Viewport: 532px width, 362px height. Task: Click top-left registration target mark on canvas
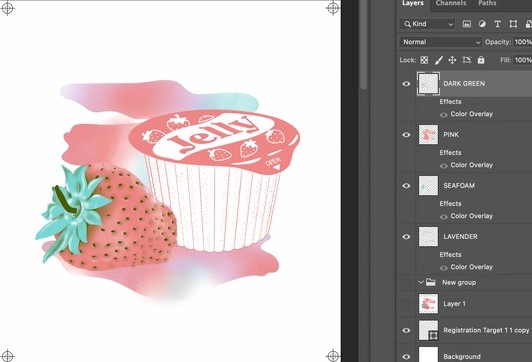pyautogui.click(x=7, y=8)
